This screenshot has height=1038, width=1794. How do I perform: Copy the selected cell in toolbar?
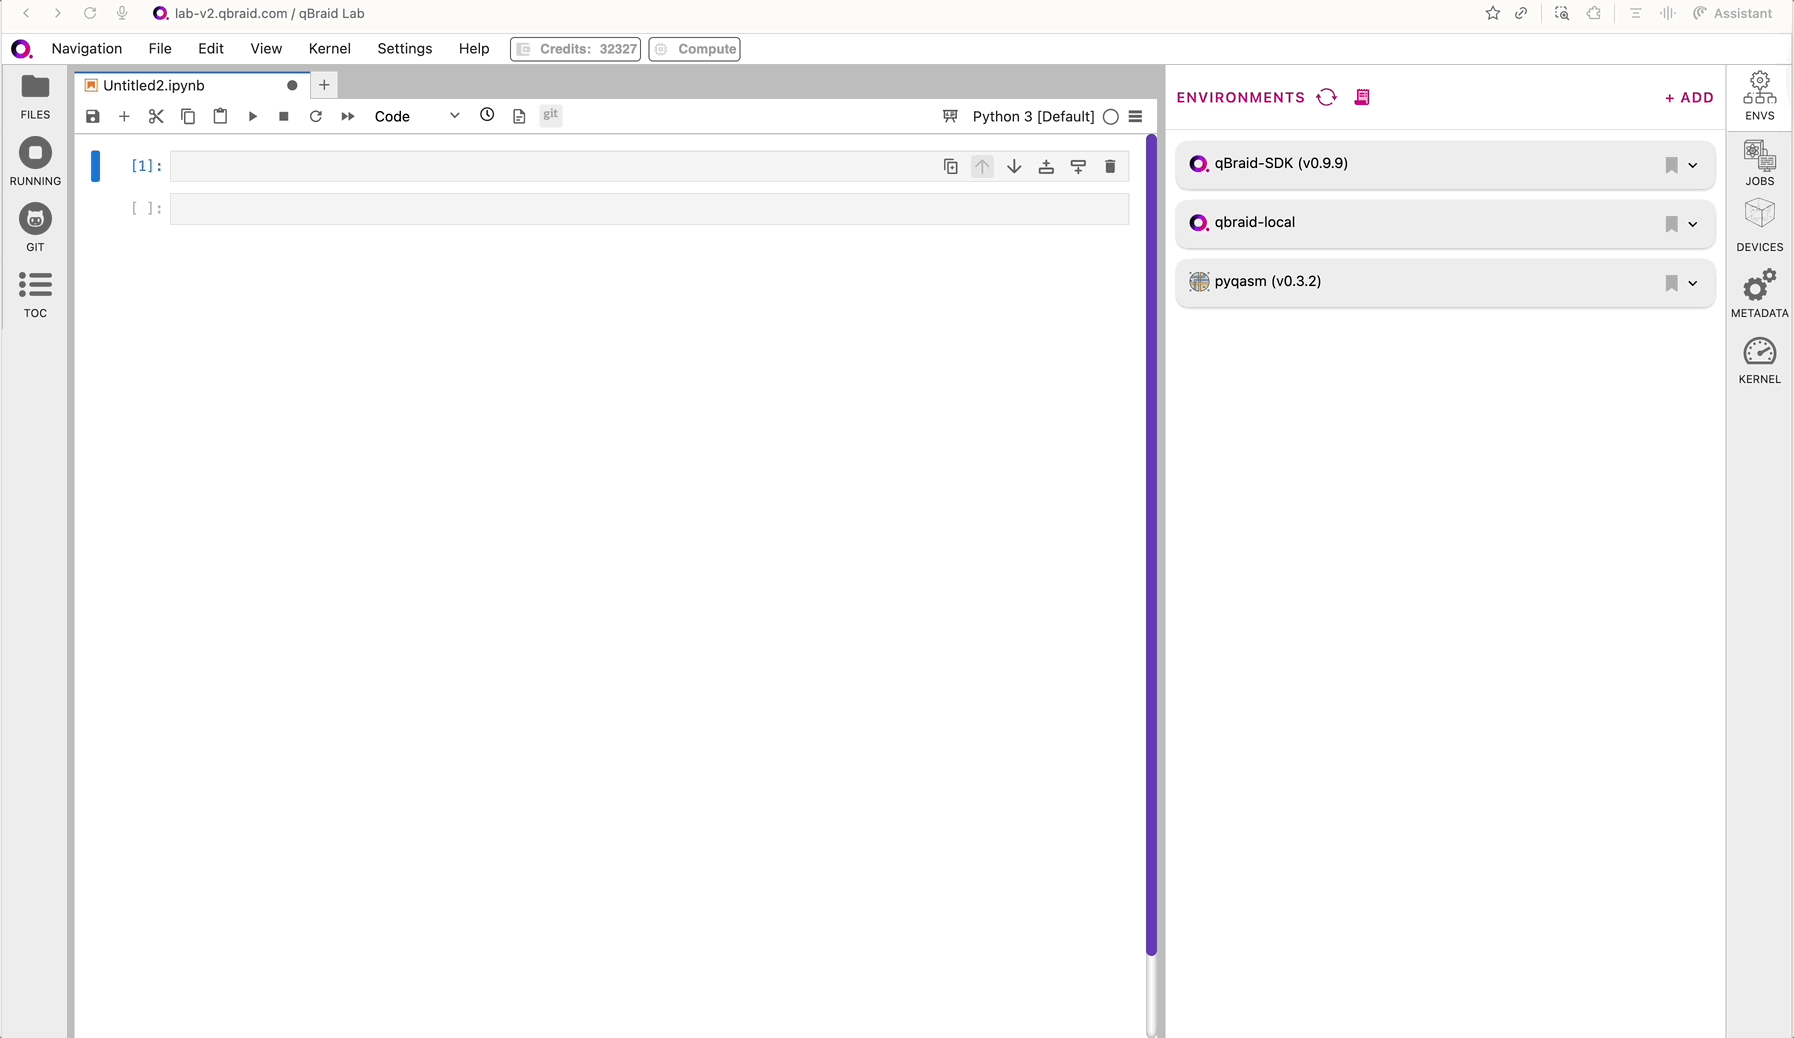tap(188, 116)
